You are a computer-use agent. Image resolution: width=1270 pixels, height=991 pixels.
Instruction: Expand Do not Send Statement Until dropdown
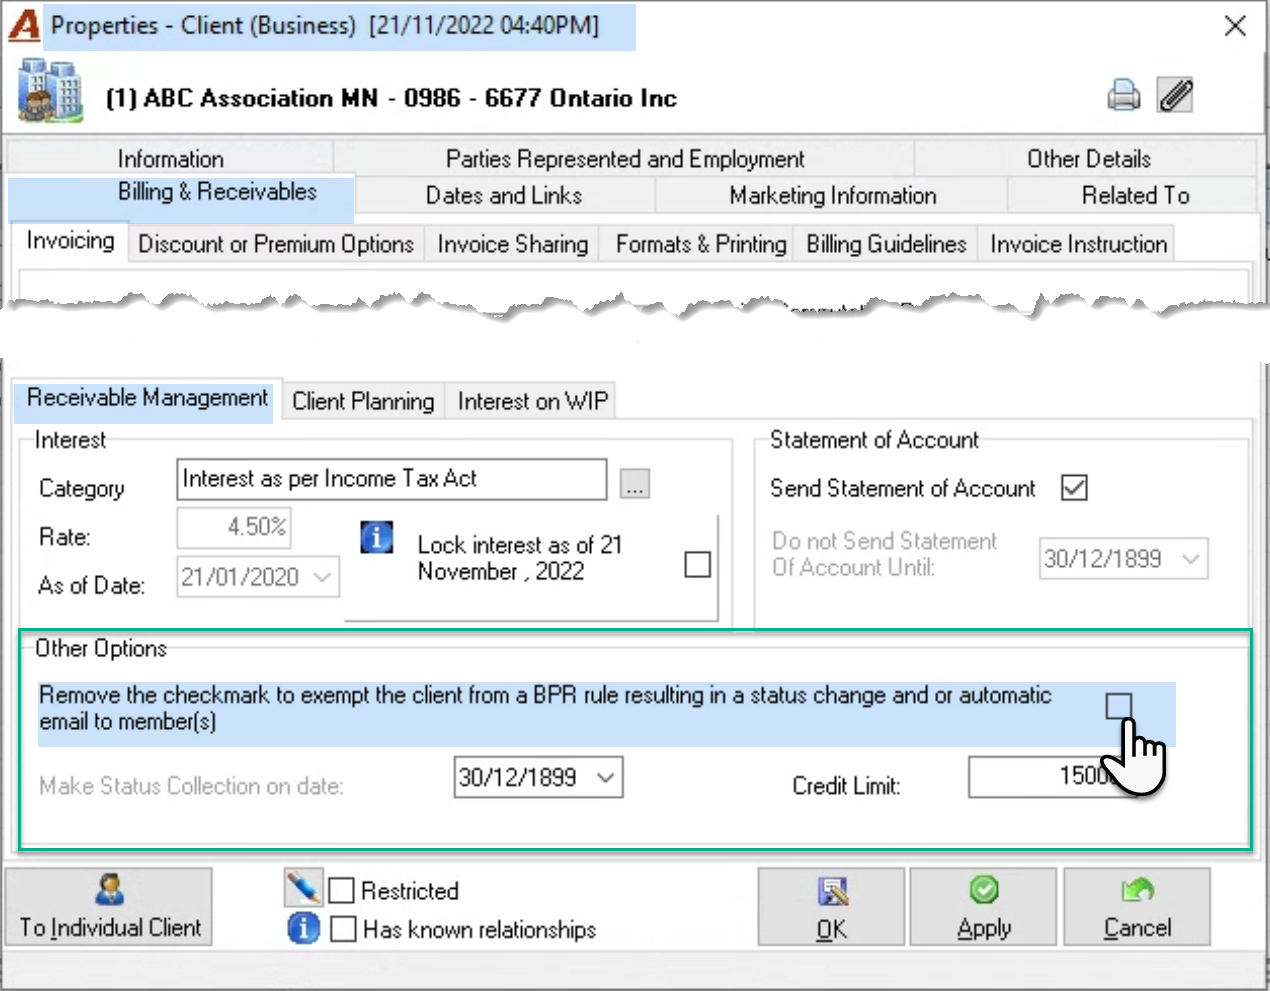[1190, 559]
